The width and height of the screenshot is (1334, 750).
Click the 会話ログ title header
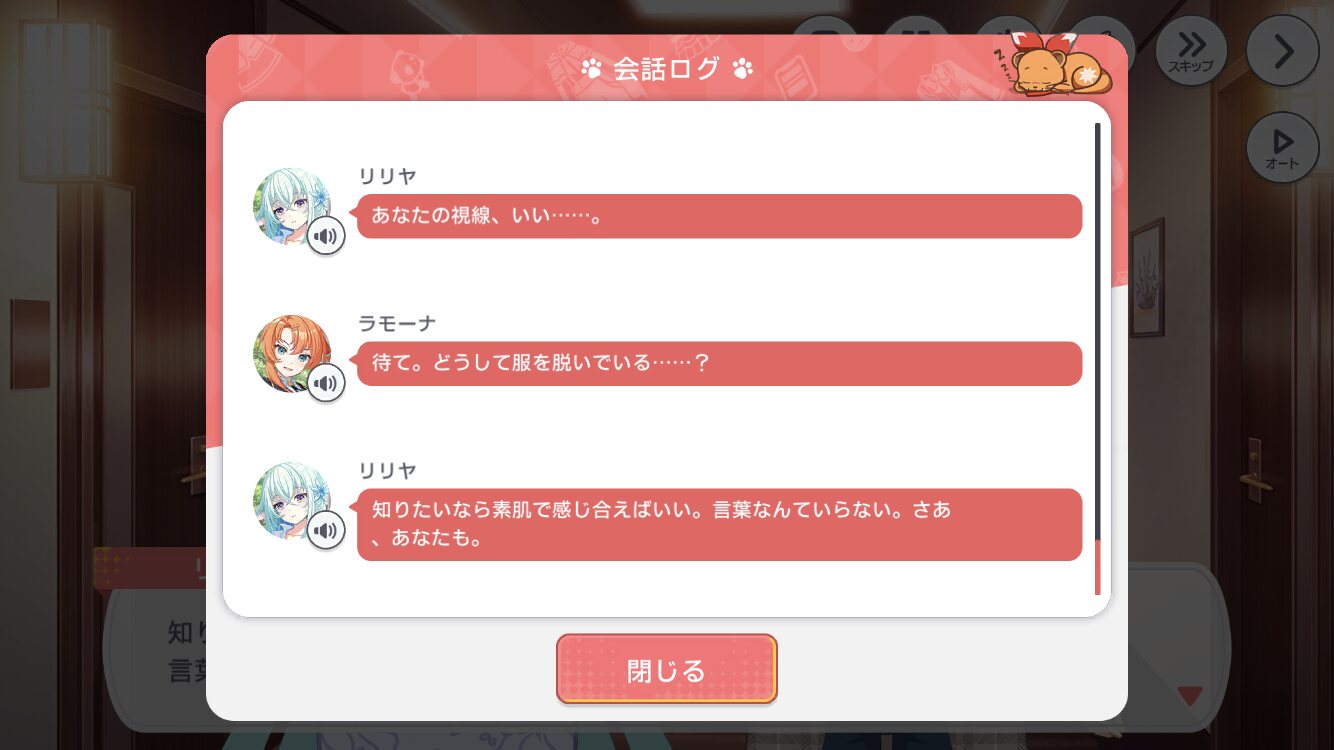click(666, 69)
